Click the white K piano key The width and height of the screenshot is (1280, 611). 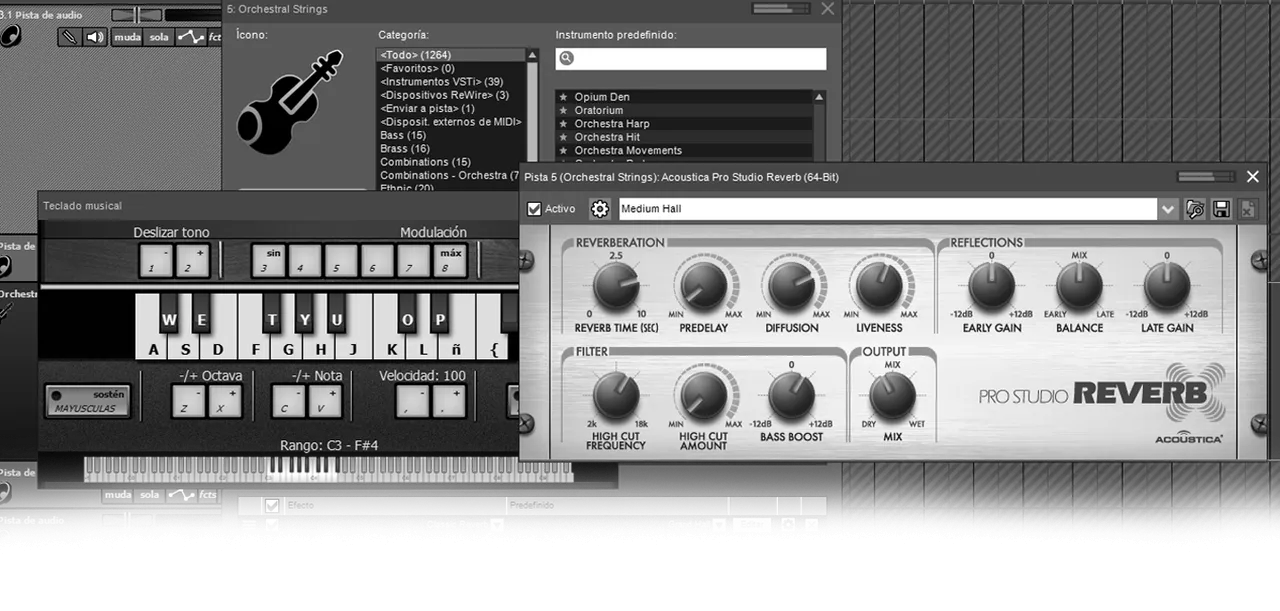pyautogui.click(x=391, y=346)
